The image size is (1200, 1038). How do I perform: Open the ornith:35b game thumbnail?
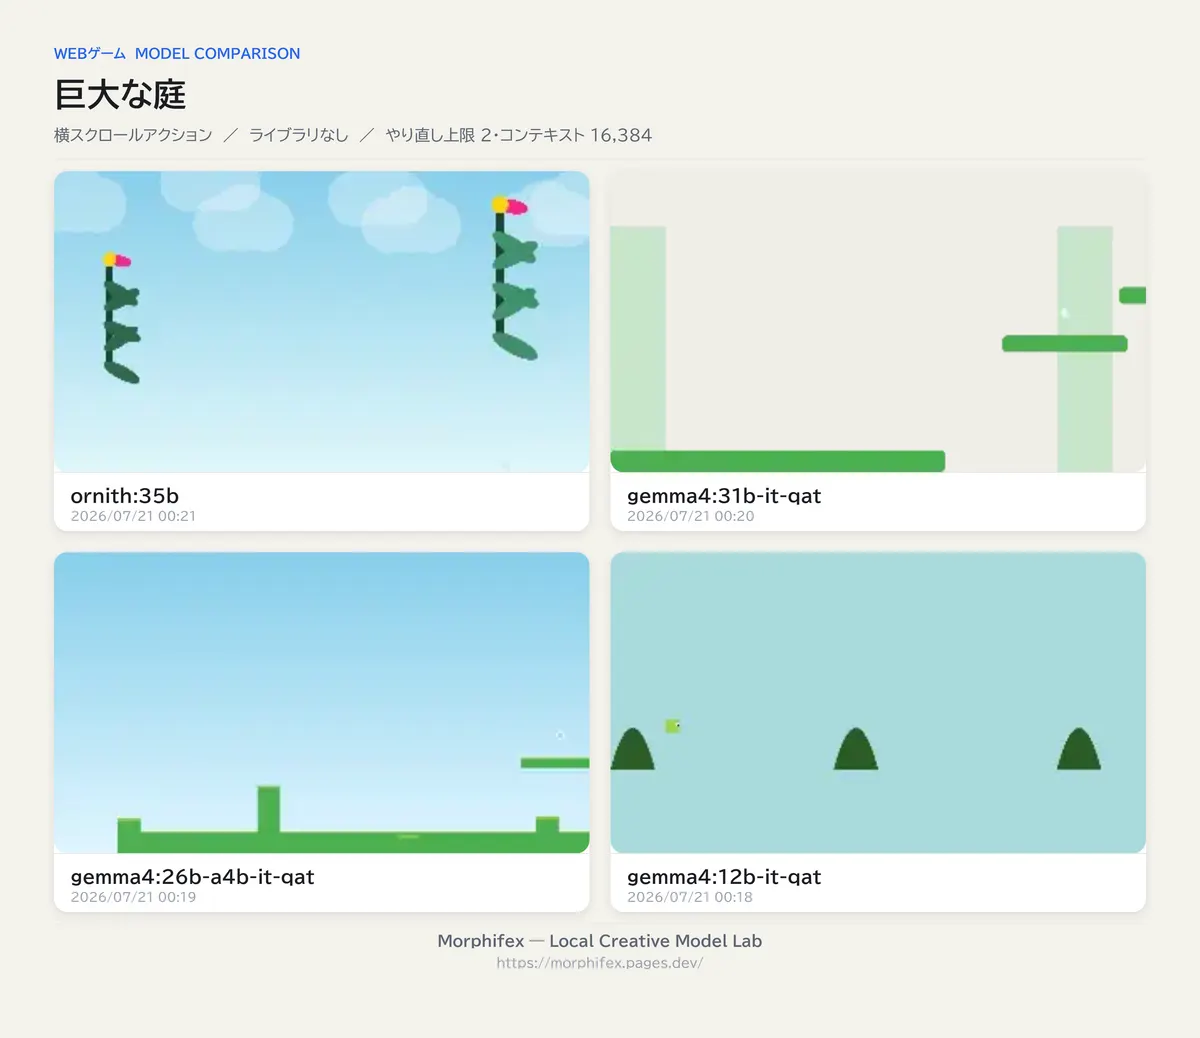(321, 321)
